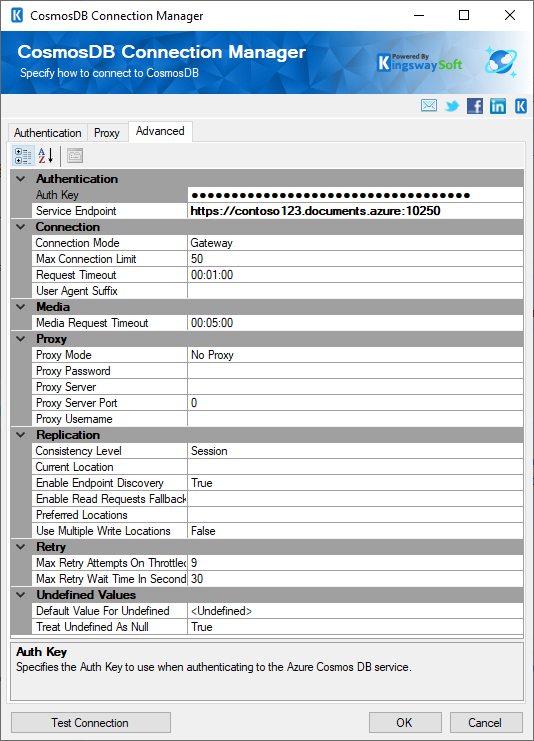Screen dimensions: 534x741
Task: Edit the Media Request Timeout value 00:05:00
Action: coord(355,323)
